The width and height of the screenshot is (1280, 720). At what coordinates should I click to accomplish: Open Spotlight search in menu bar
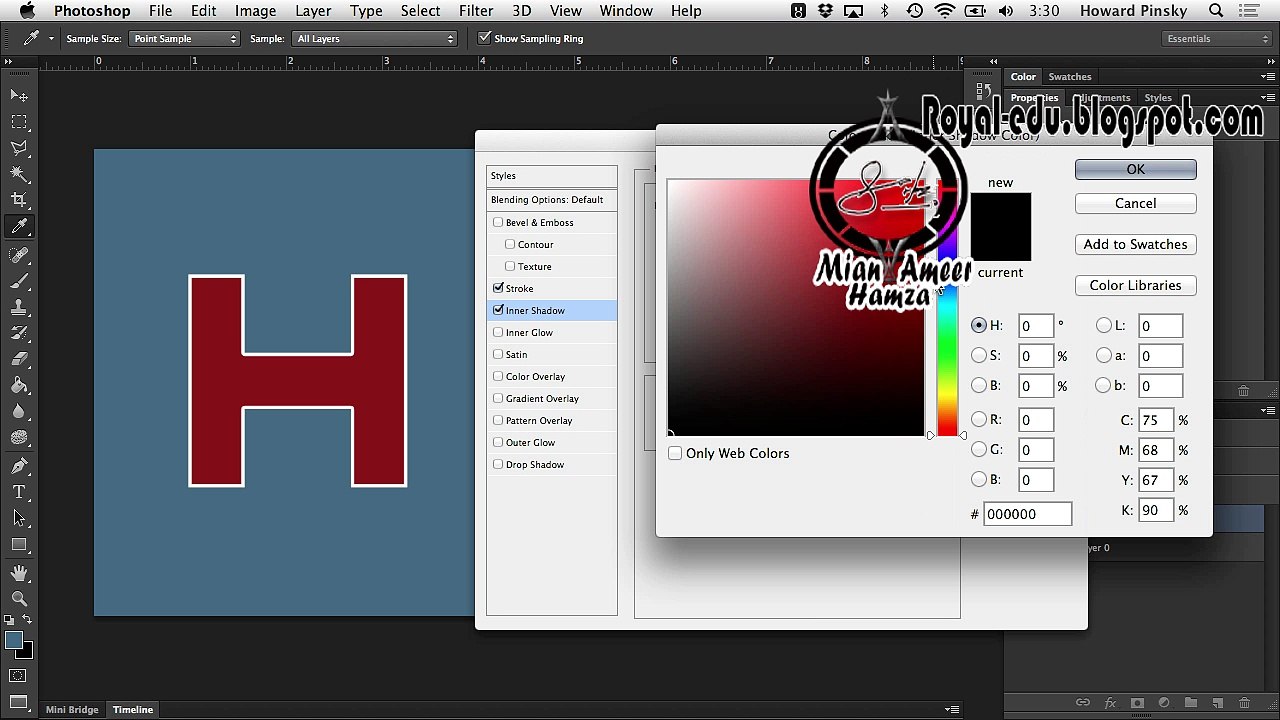click(x=1216, y=11)
